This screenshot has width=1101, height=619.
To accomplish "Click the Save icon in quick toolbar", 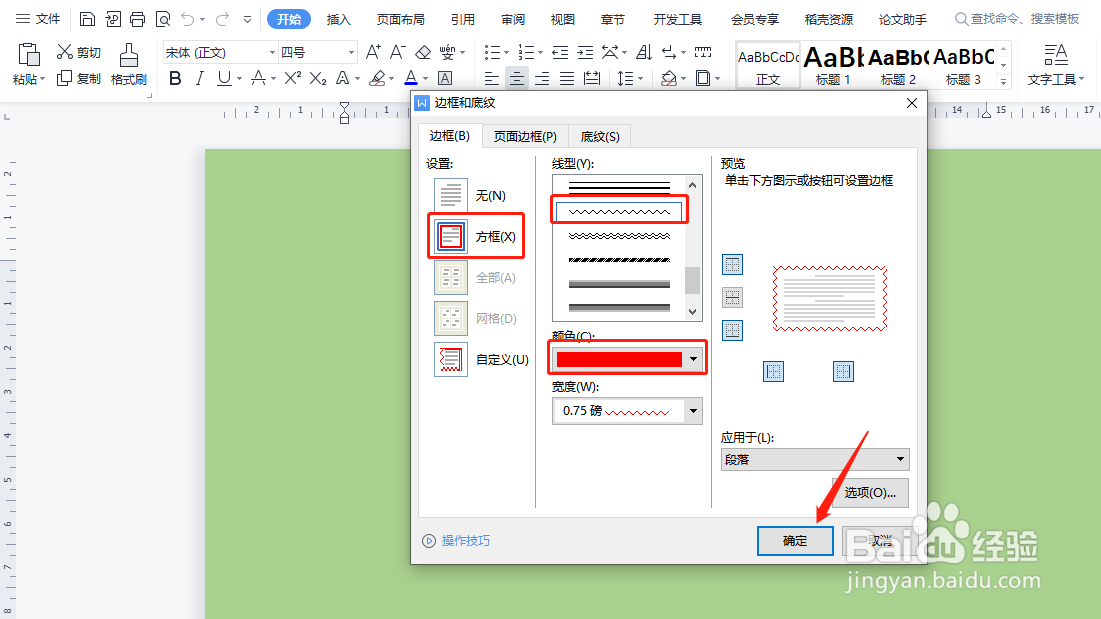I will coord(87,19).
